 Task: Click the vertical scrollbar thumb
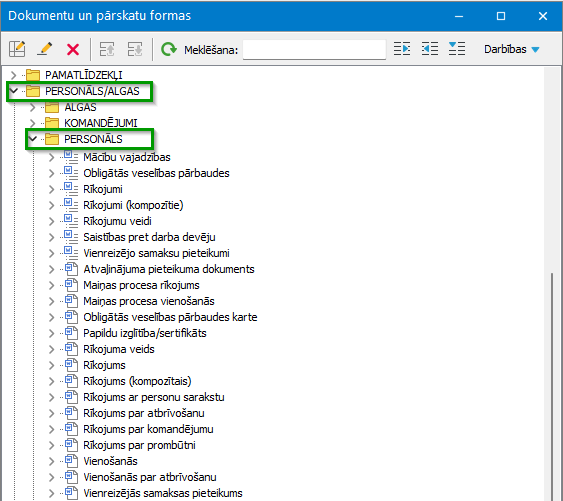552,386
